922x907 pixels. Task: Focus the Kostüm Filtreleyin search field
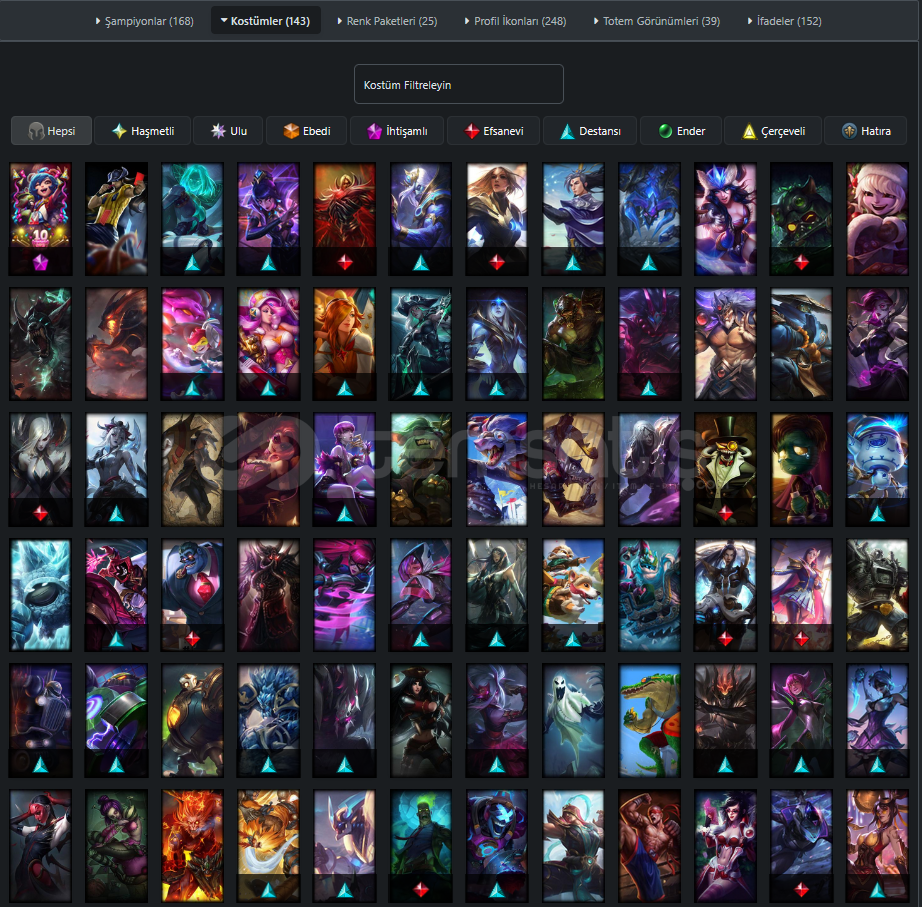tap(459, 85)
